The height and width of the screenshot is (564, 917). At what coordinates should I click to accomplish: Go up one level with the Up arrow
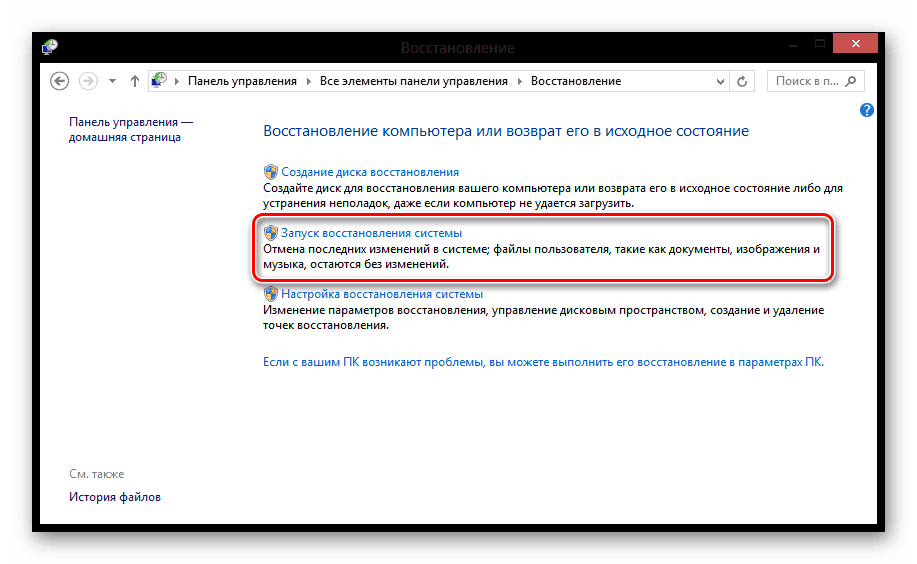tap(135, 81)
